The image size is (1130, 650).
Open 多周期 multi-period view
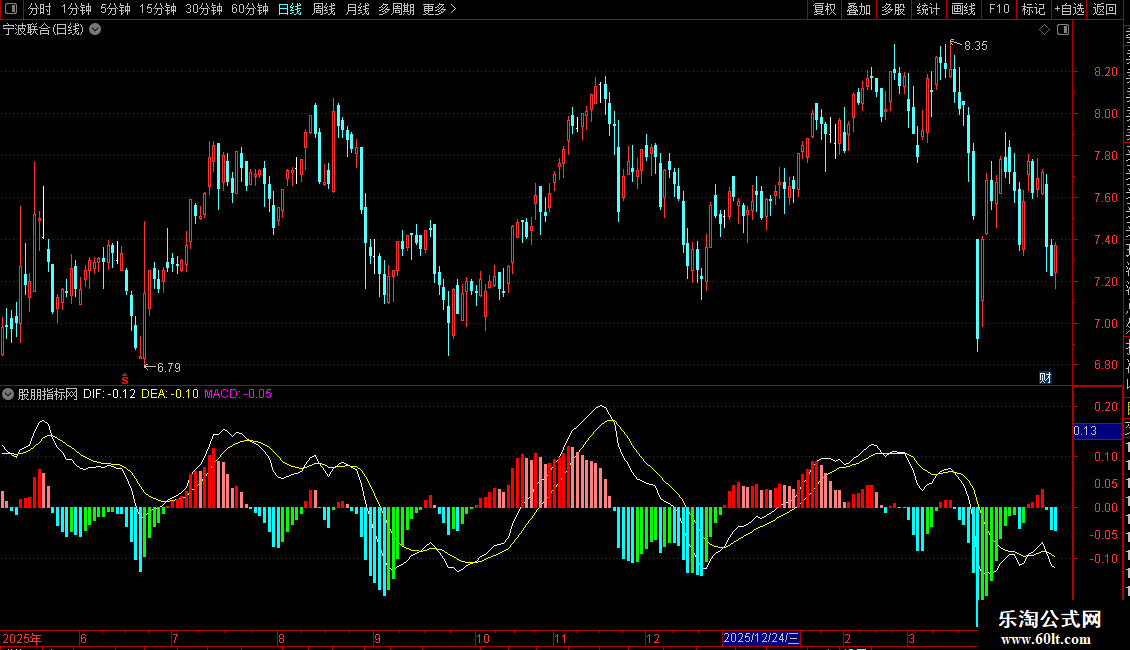coord(396,9)
